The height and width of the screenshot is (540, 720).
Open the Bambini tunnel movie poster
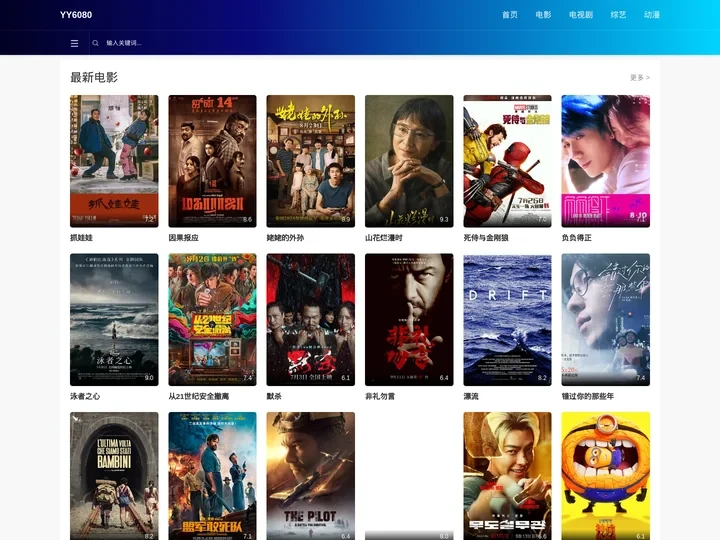click(x=114, y=476)
